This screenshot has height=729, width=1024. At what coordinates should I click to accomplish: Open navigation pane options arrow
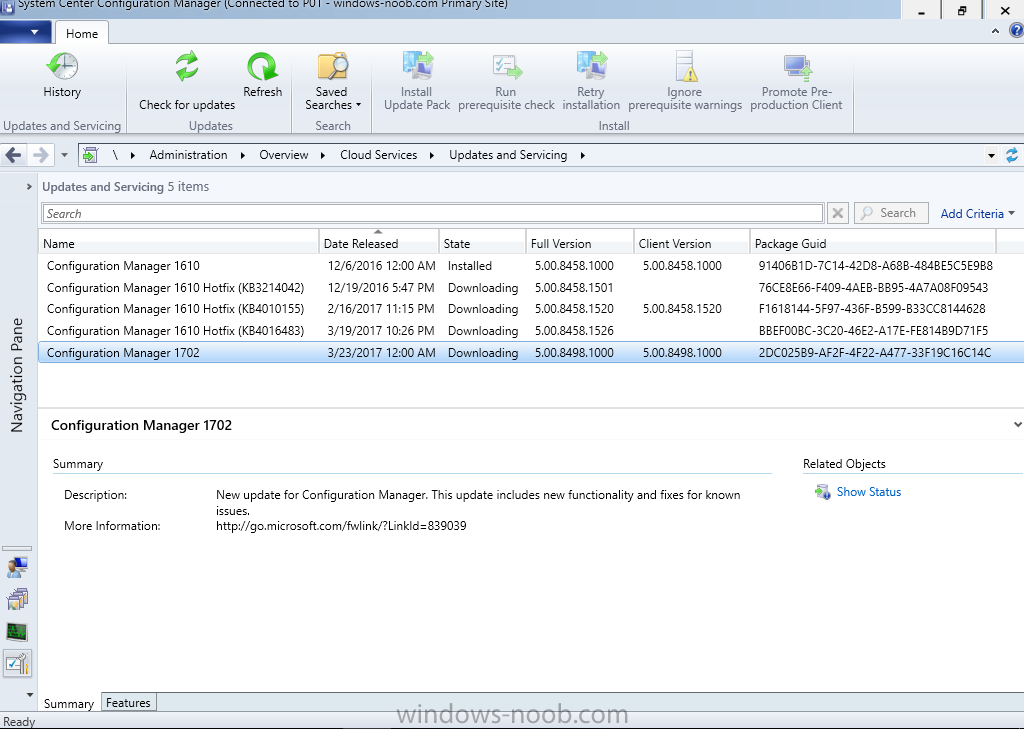tap(29, 694)
